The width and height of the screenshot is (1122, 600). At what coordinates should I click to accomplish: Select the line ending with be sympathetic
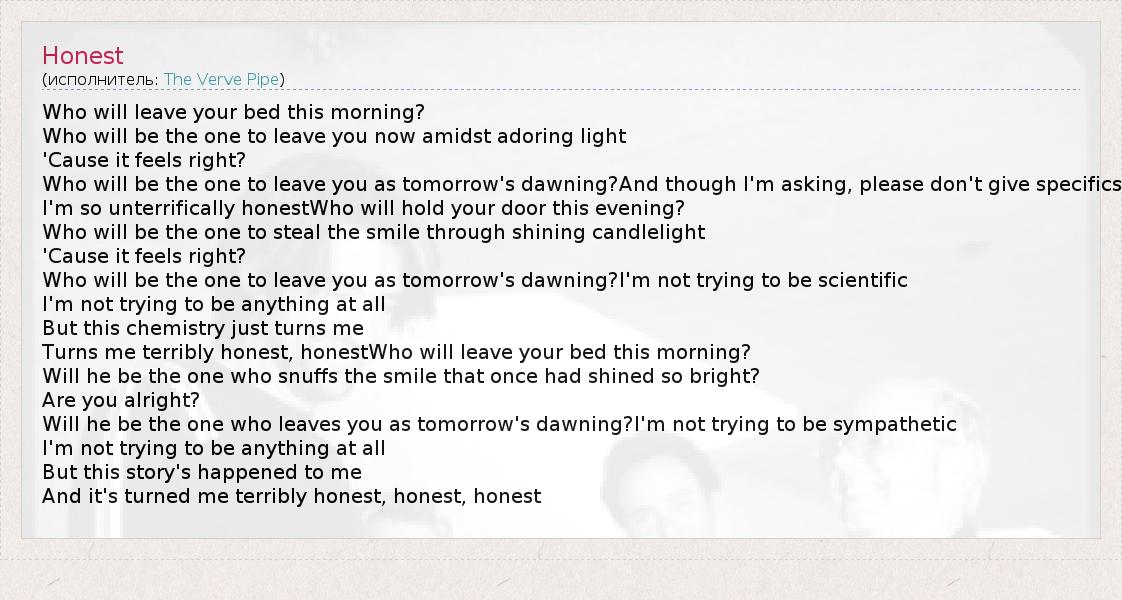coord(499,424)
